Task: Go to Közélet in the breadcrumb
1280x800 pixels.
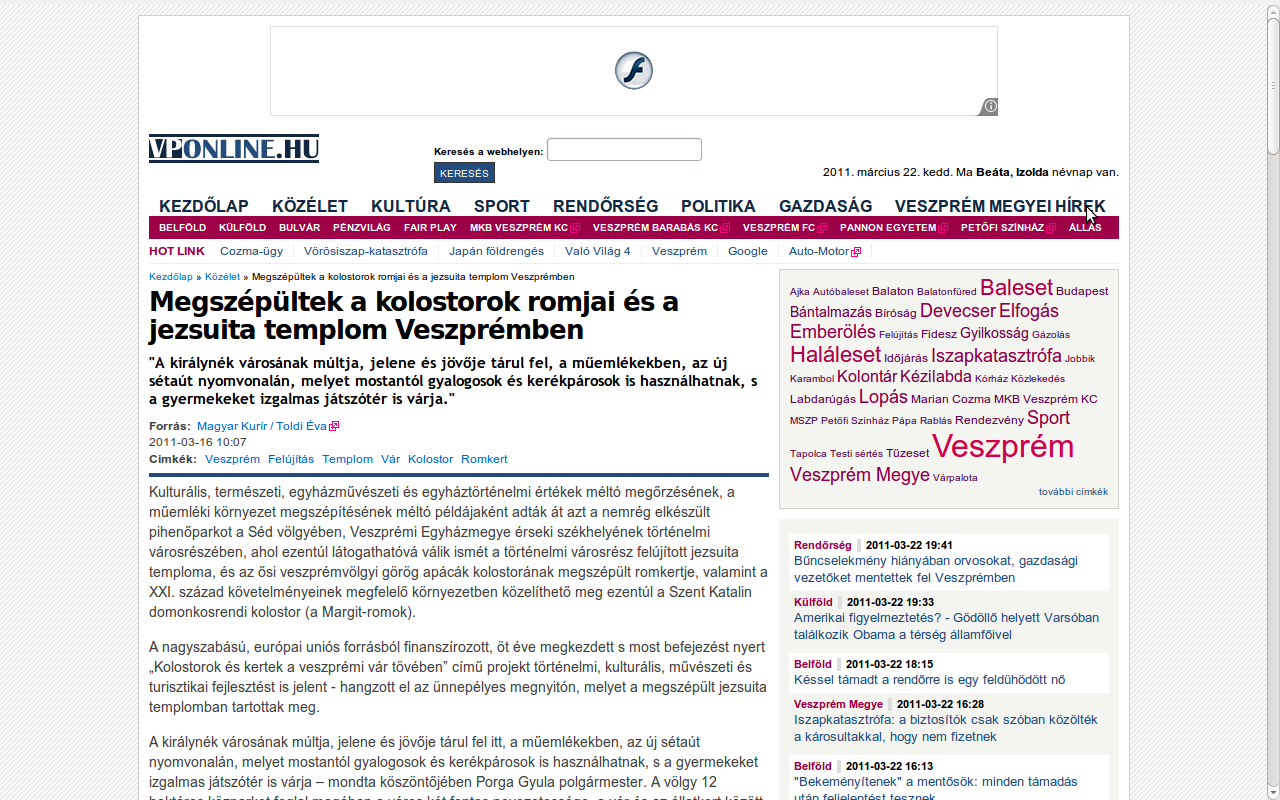Action: click(222, 276)
